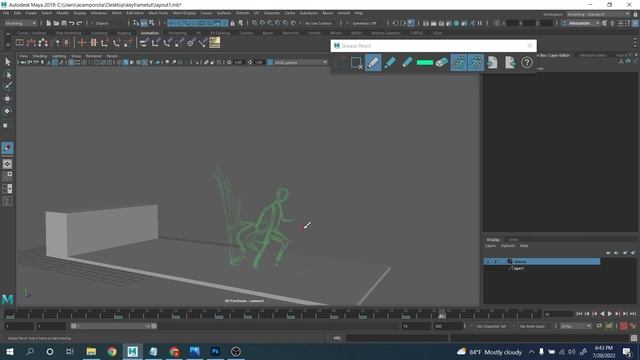Click the delete frame icon in Grease Pencil
This screenshot has width=640, height=360.
356,62
